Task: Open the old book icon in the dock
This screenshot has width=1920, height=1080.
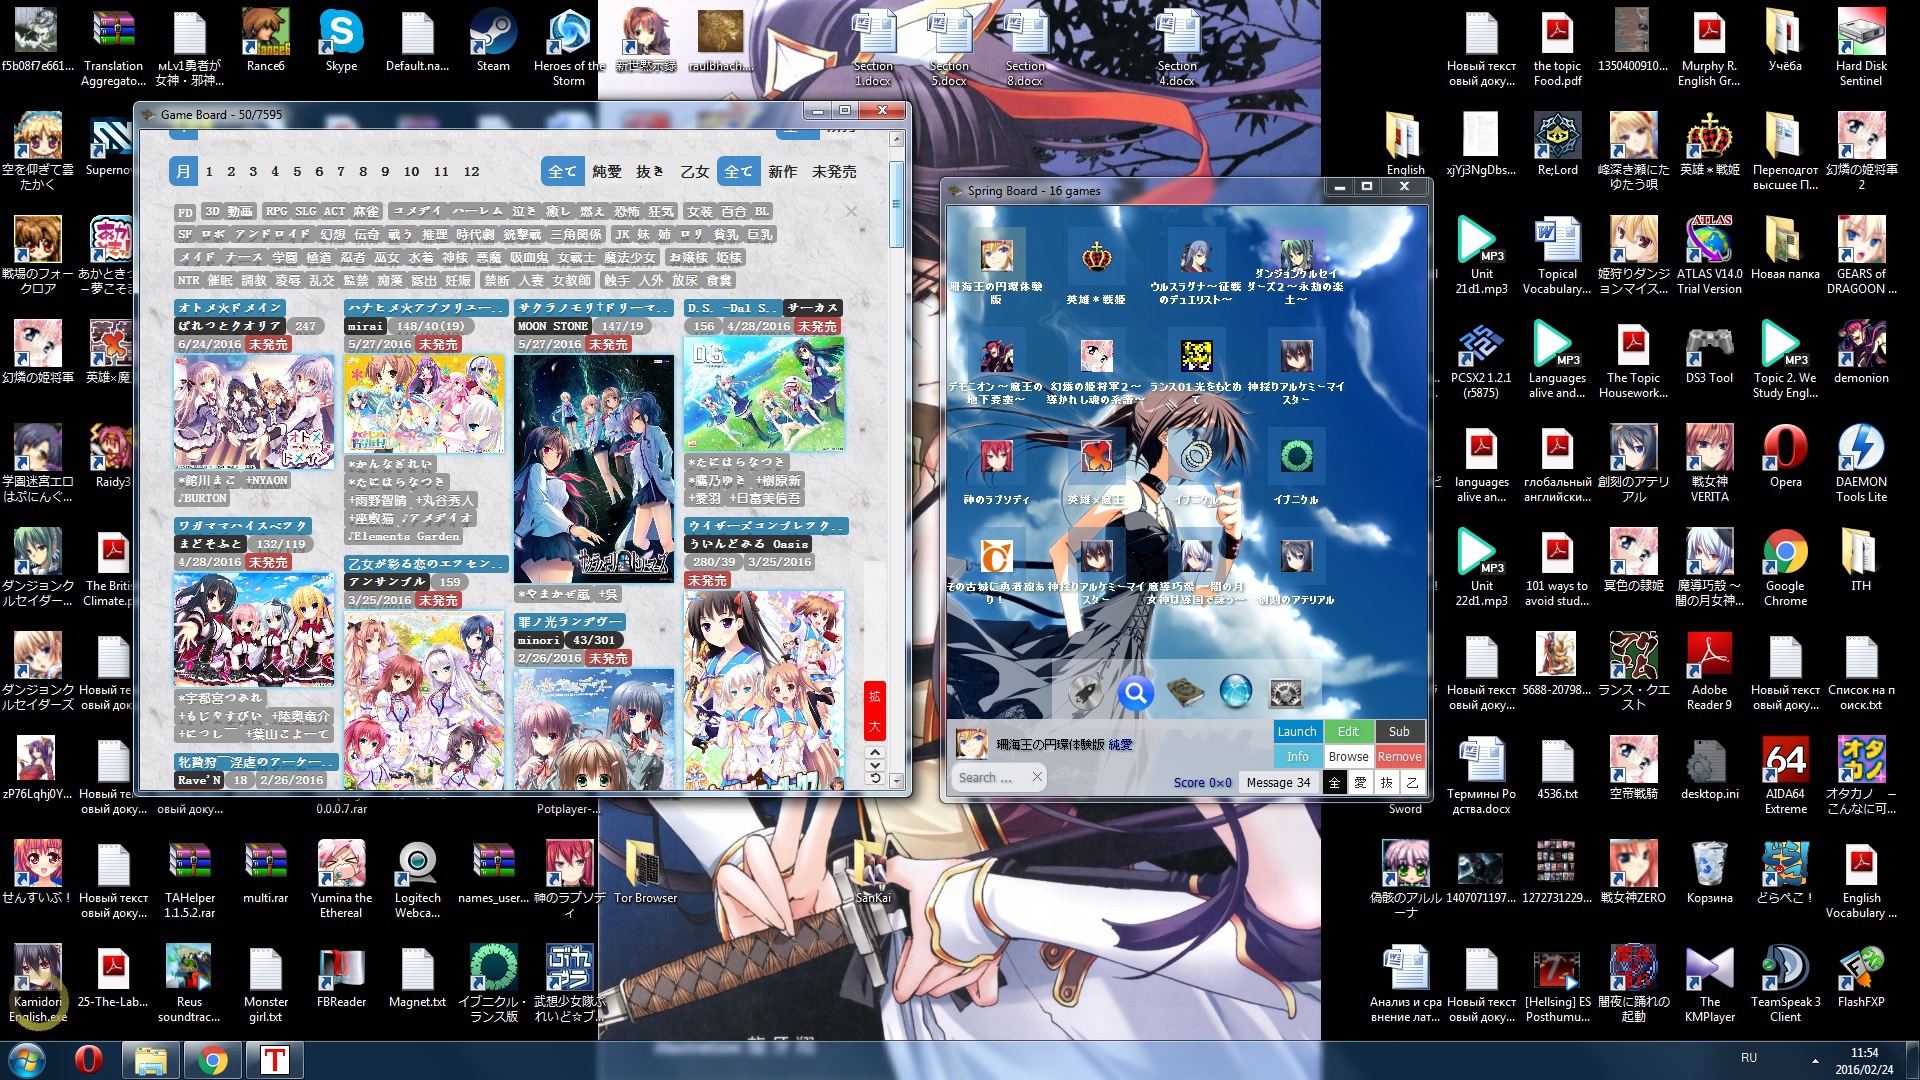Action: pos(1185,691)
